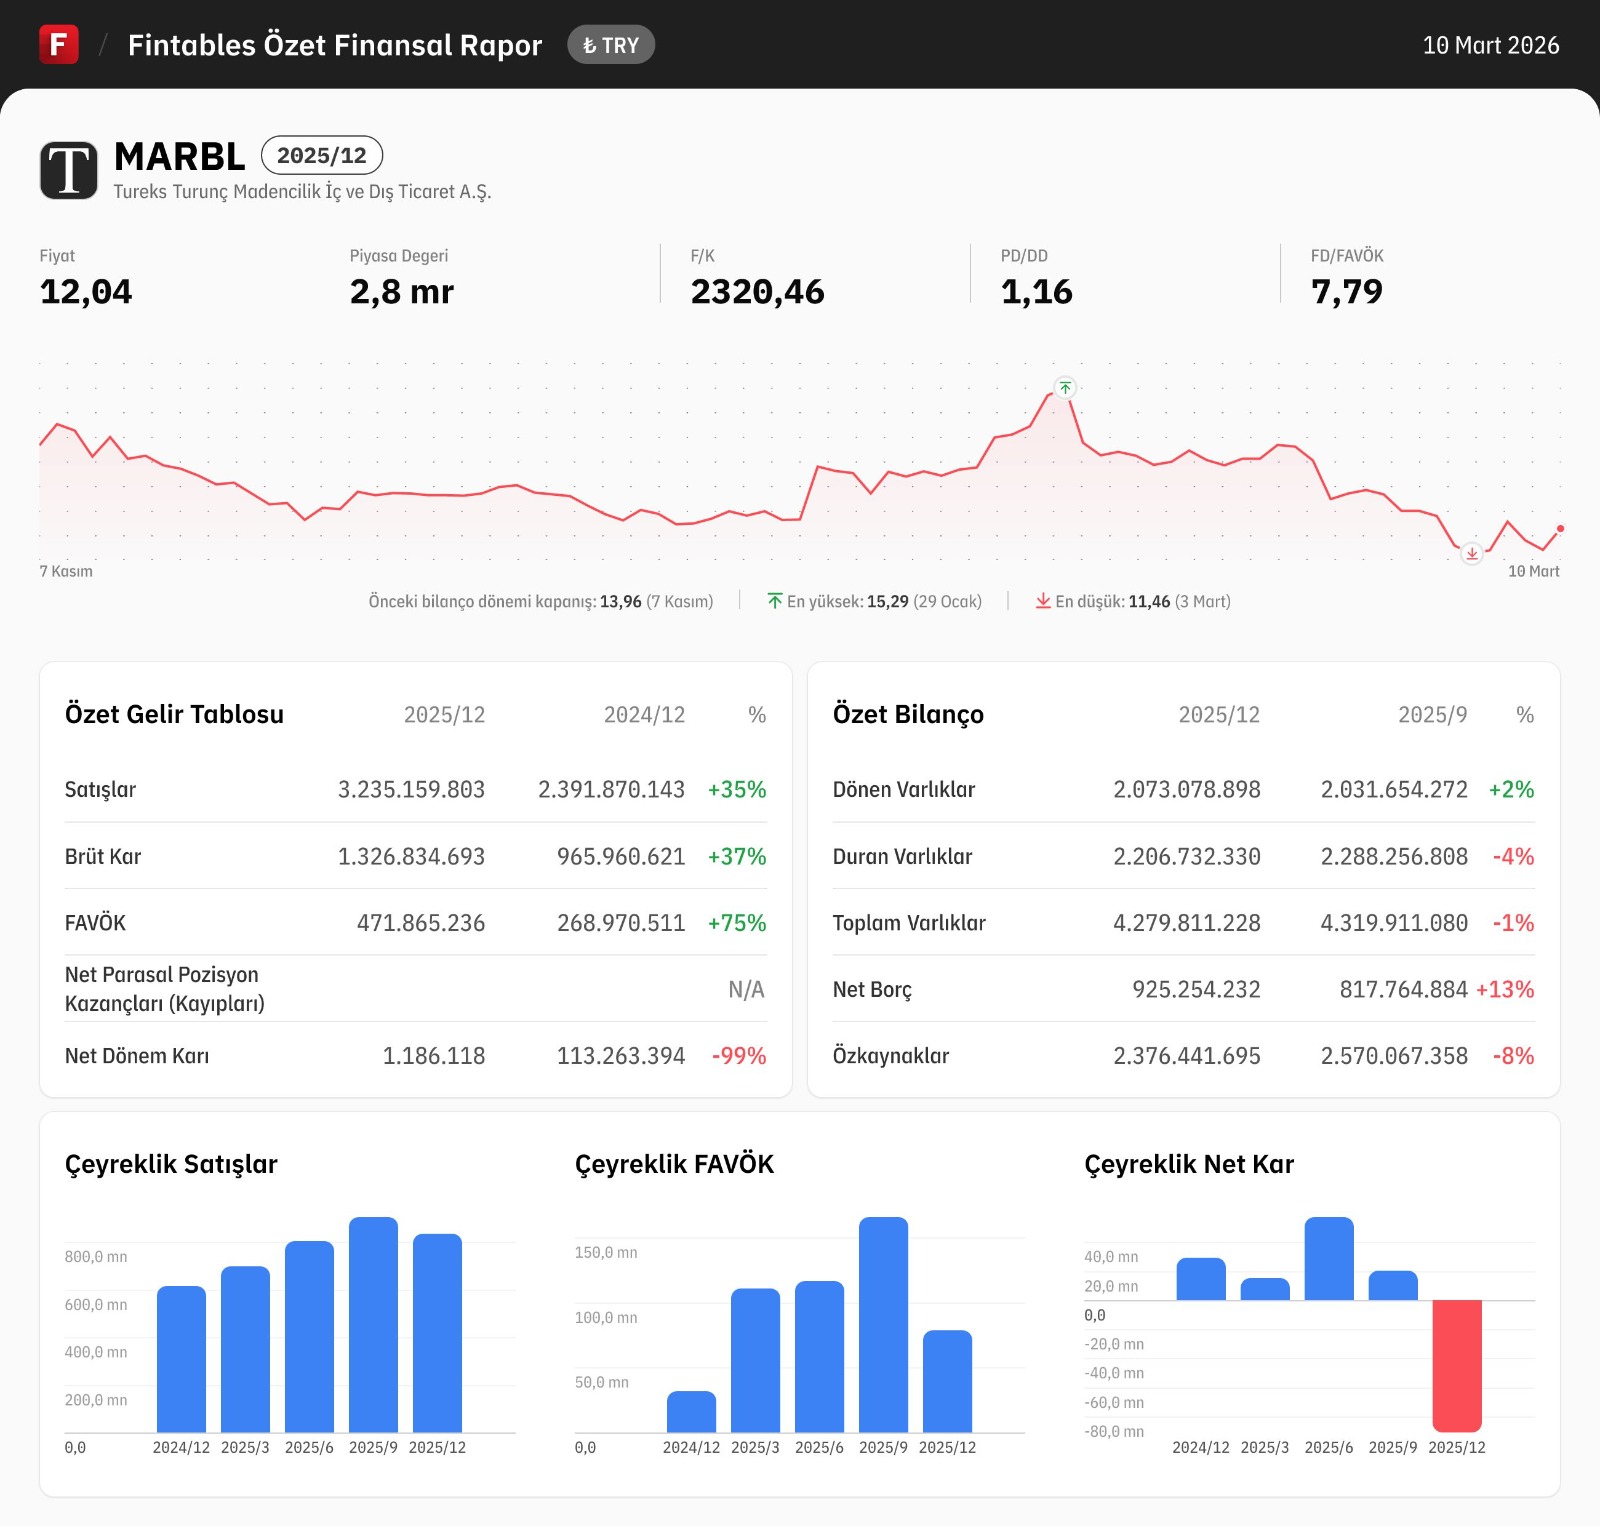Click the Net Borç change +13%
The height and width of the screenshot is (1526, 1600).
(x=1505, y=989)
